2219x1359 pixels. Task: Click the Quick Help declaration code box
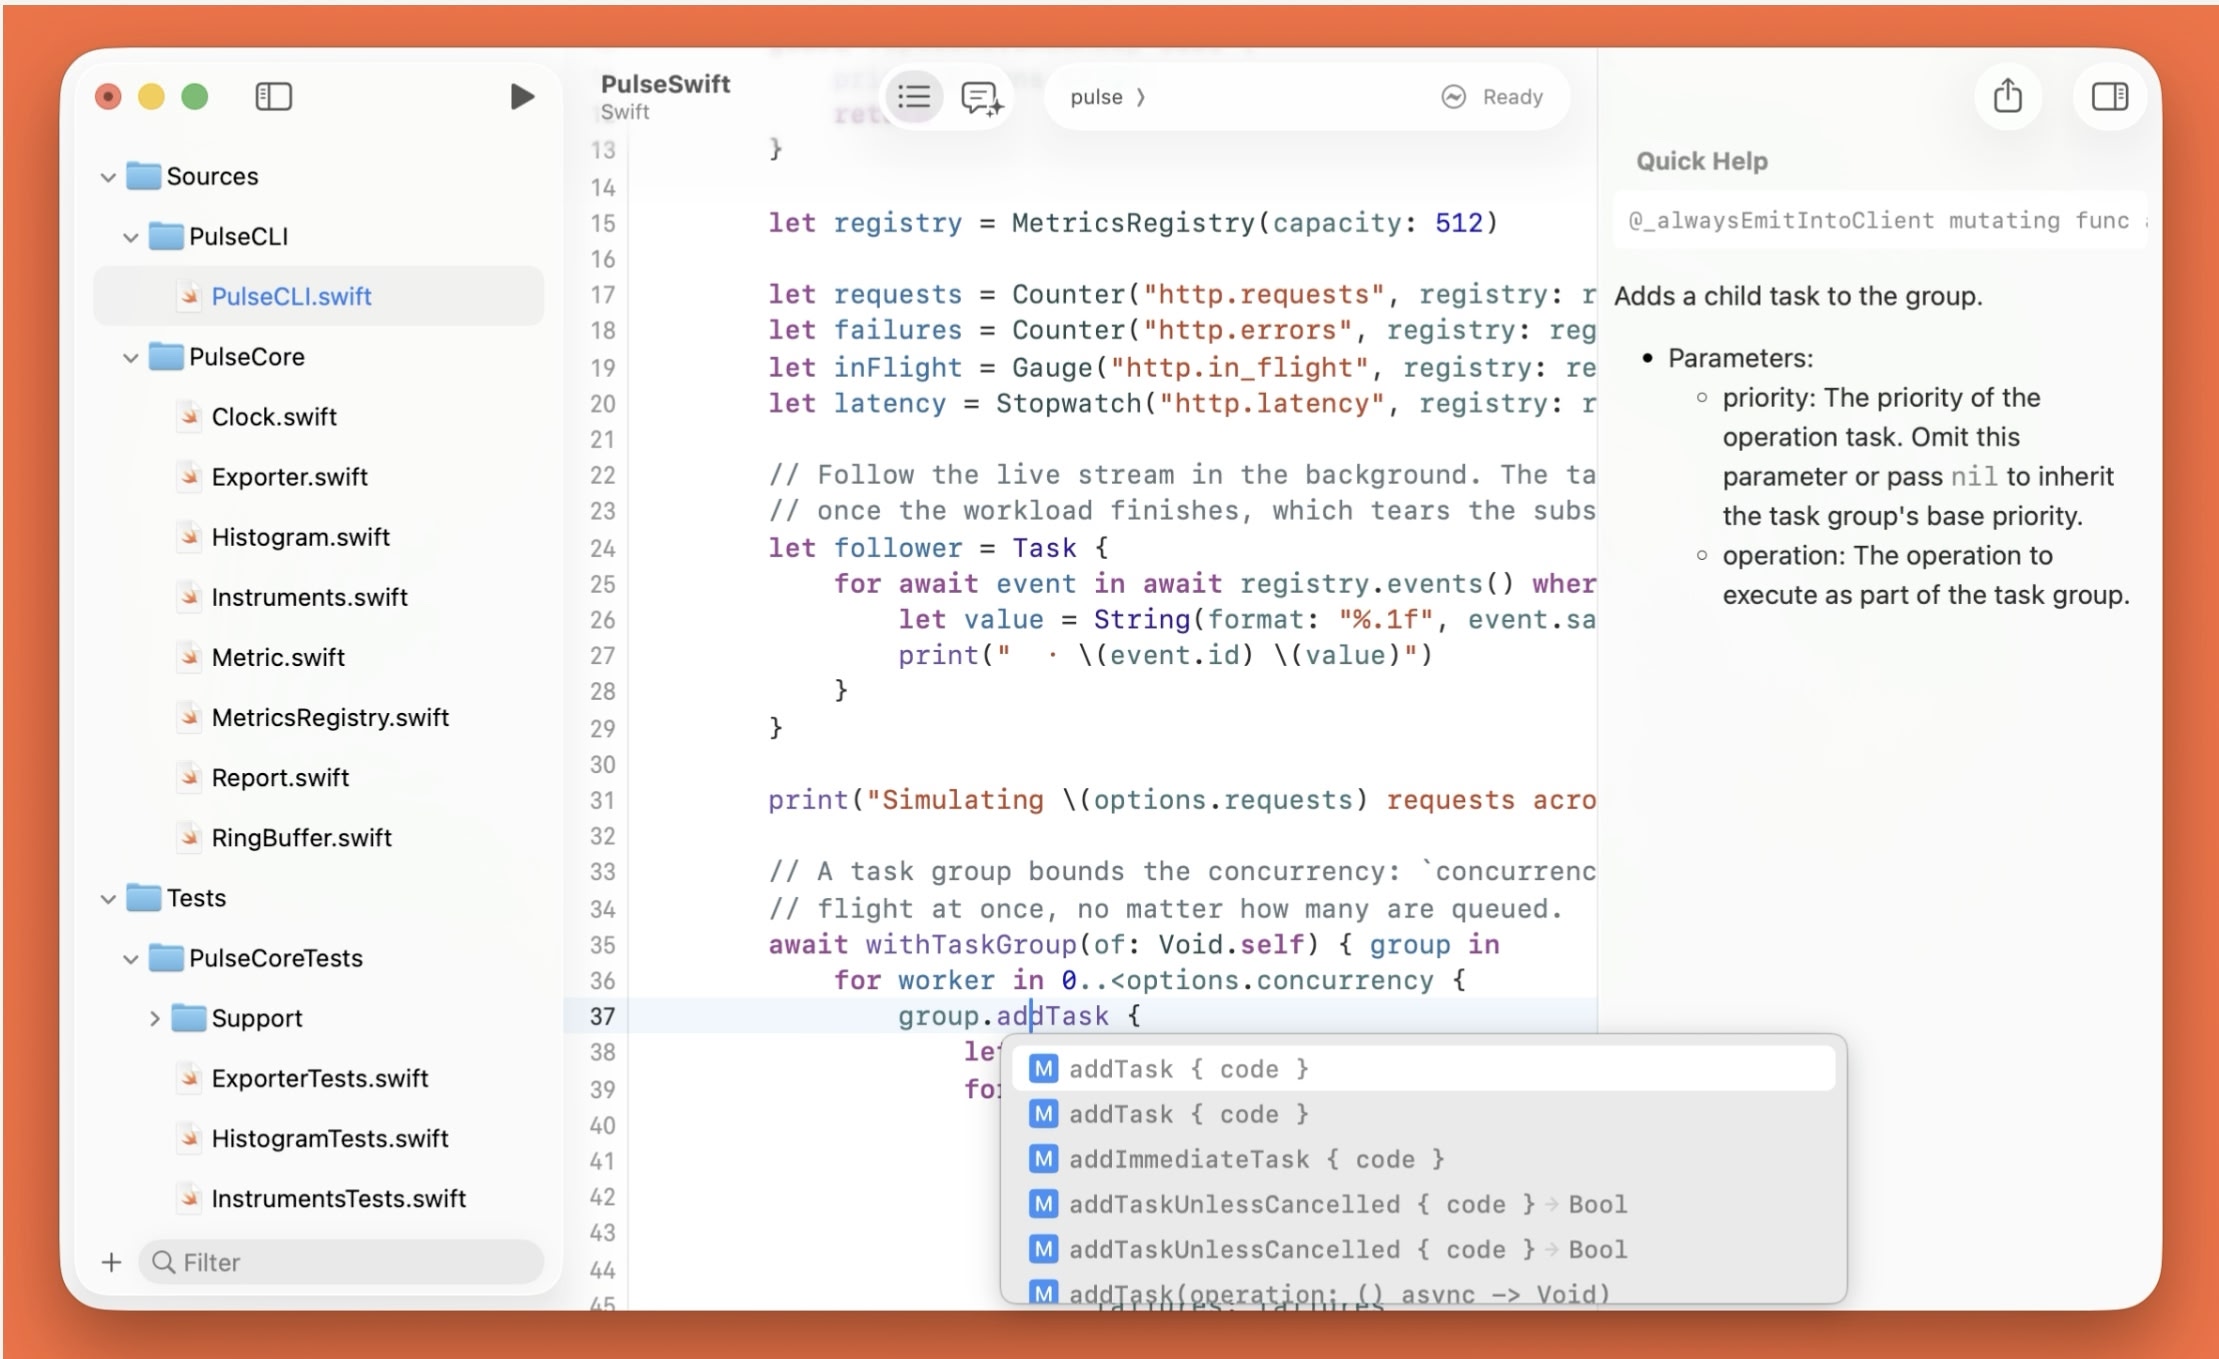[x=1880, y=220]
